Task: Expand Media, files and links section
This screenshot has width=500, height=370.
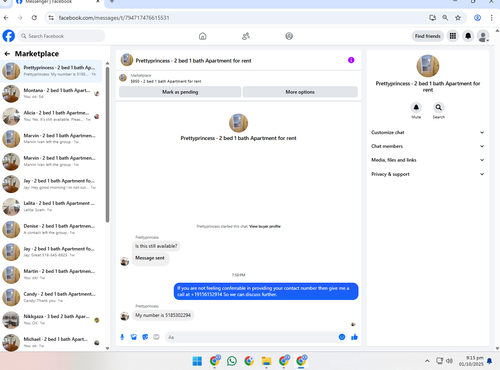Action: [428, 160]
